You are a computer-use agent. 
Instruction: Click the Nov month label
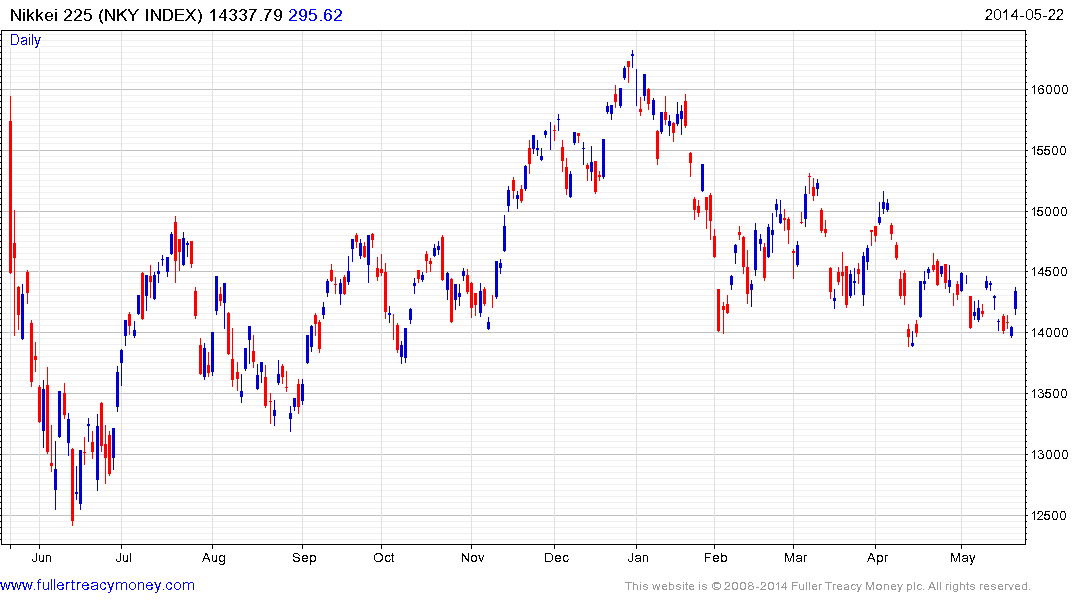click(x=472, y=557)
